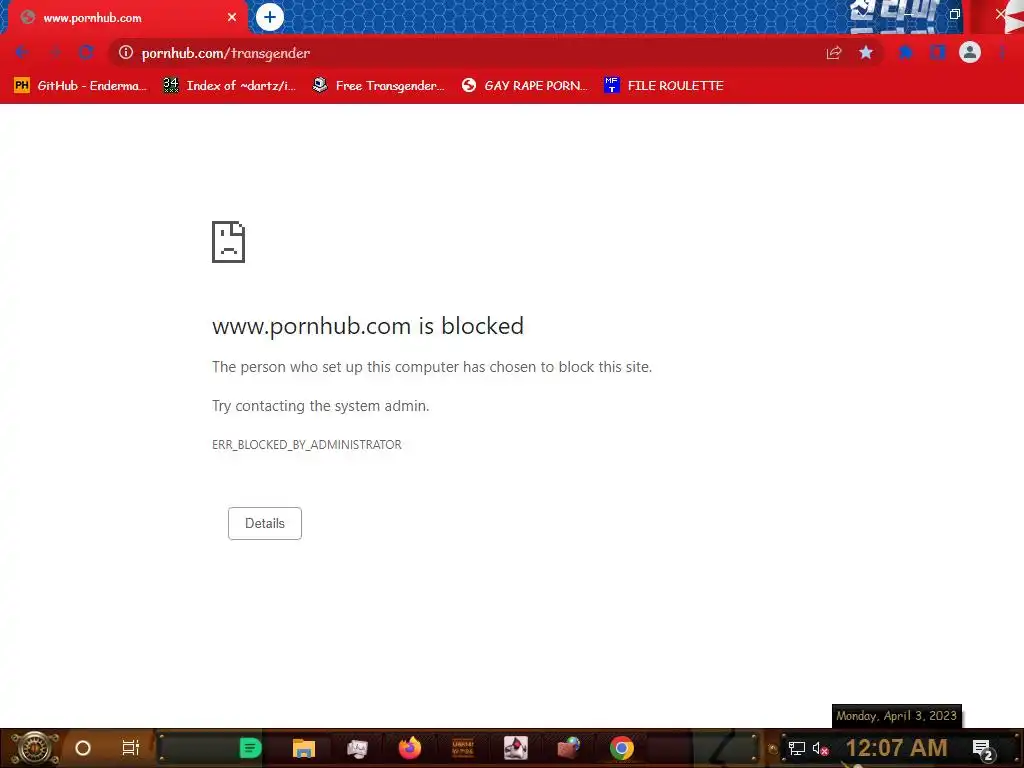Click 'Try contacting the system admin.' text
The image size is (1024, 768).
coord(321,406)
